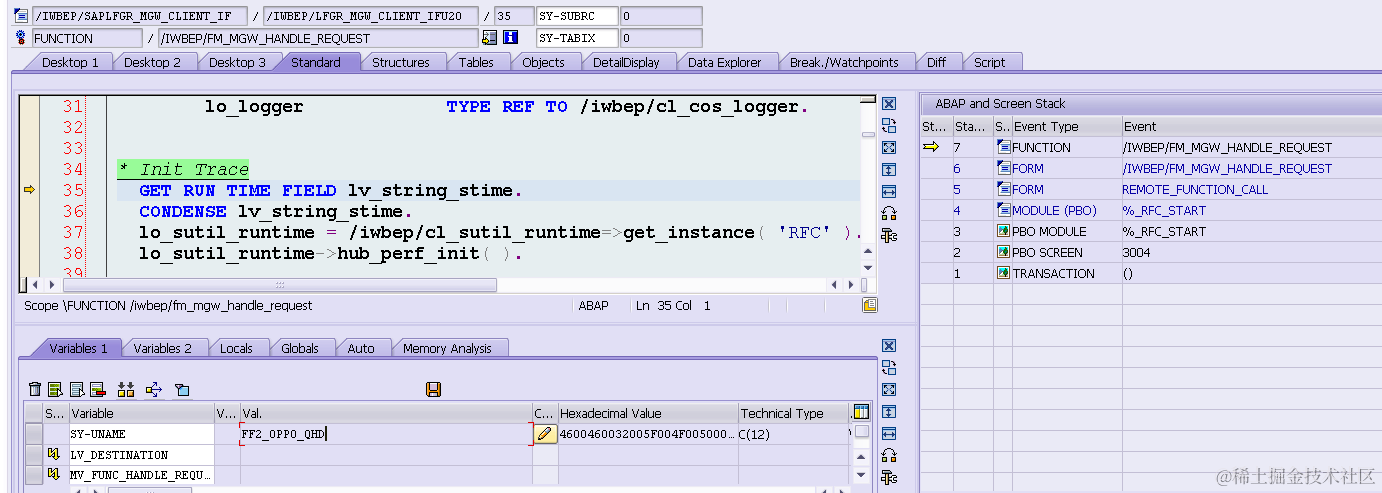
Task: Maximize the Variables tool to full screen
Action: [x=888, y=390]
